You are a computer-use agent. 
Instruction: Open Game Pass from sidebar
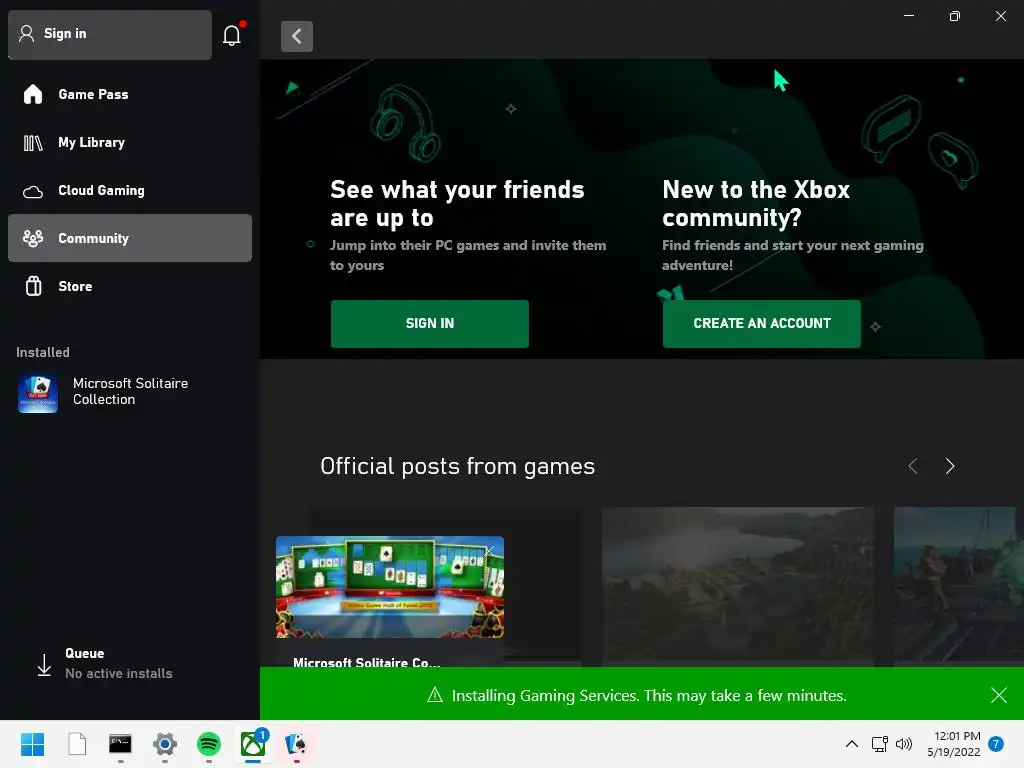(x=129, y=95)
